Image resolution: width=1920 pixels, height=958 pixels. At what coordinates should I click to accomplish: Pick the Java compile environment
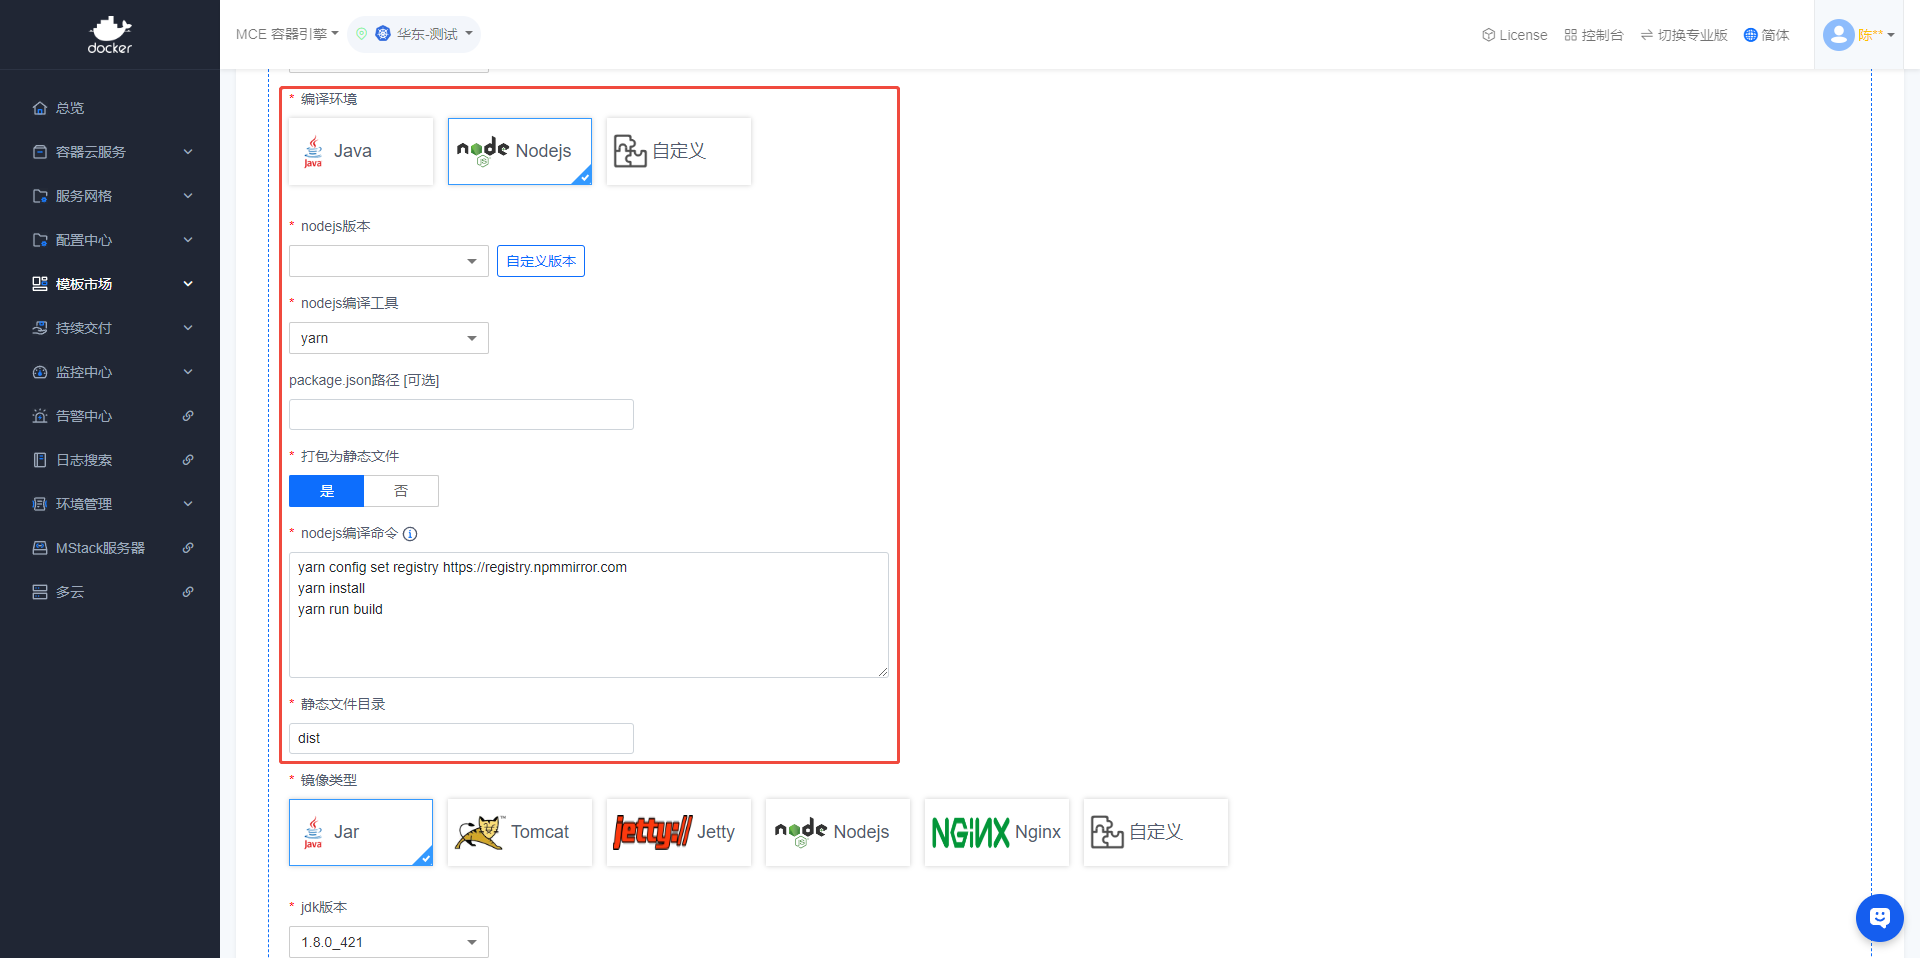361,151
